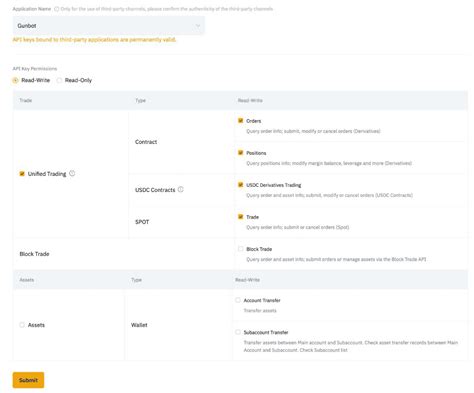Click the Submit button
Image resolution: width=474 pixels, height=393 pixels.
coord(28,380)
